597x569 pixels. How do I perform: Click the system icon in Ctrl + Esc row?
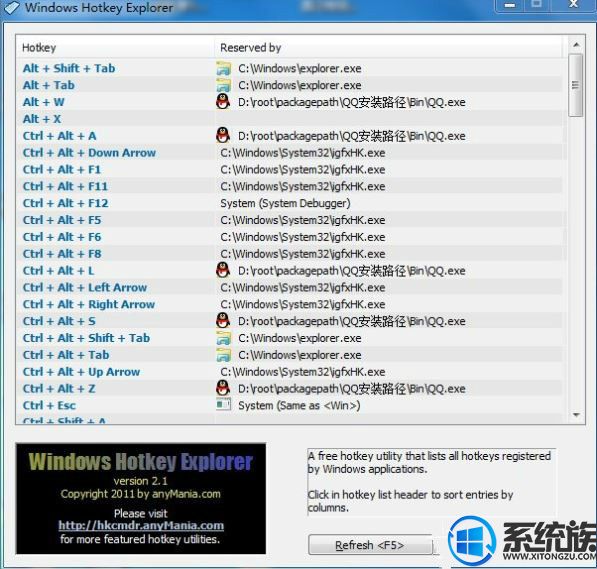tap(223, 404)
